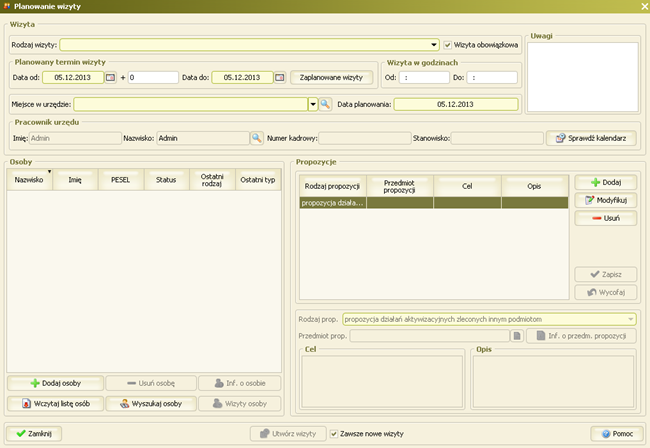The width and height of the screenshot is (650, 448).
Task: Click the Zapisz button
Action: 606,274
